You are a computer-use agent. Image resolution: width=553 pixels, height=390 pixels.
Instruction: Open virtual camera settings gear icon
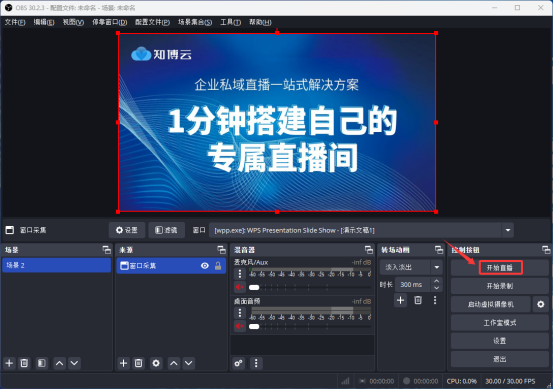pos(541,304)
